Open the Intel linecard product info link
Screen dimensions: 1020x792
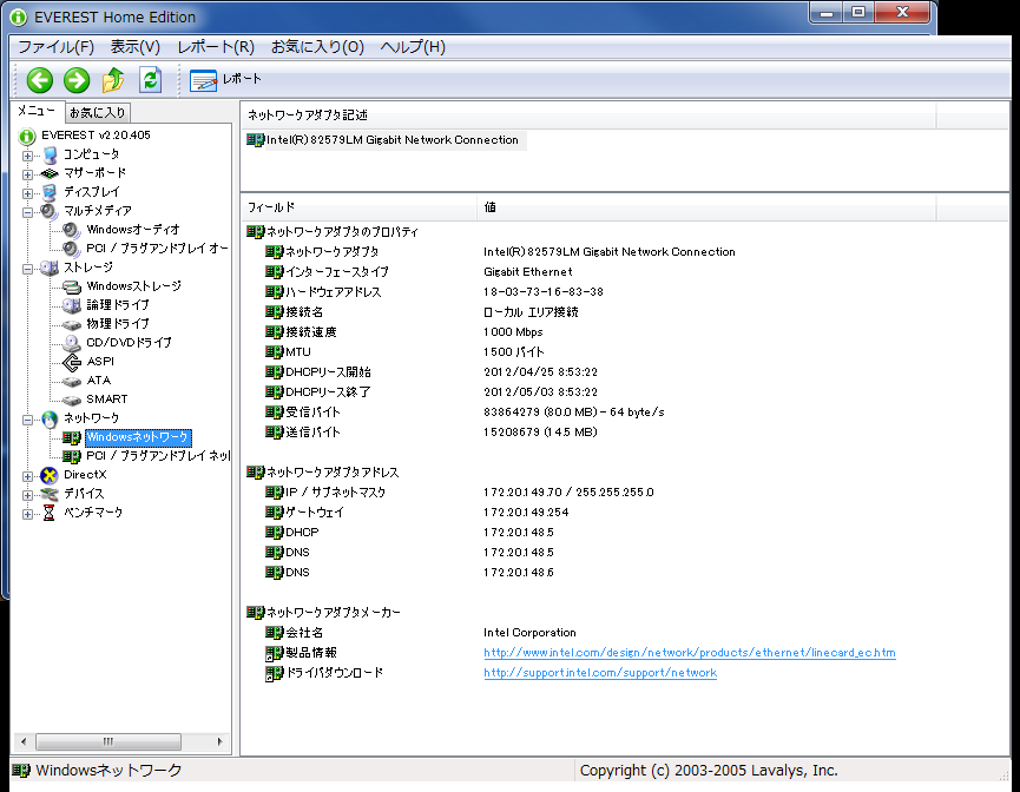(690, 652)
